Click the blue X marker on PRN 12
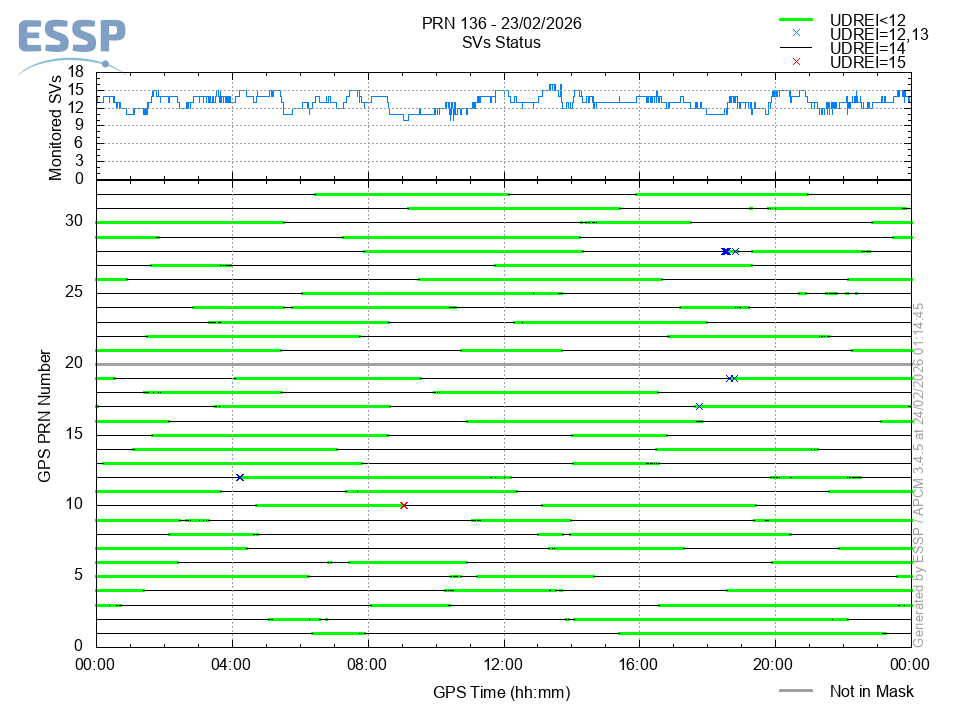The image size is (960, 720). pos(240,478)
